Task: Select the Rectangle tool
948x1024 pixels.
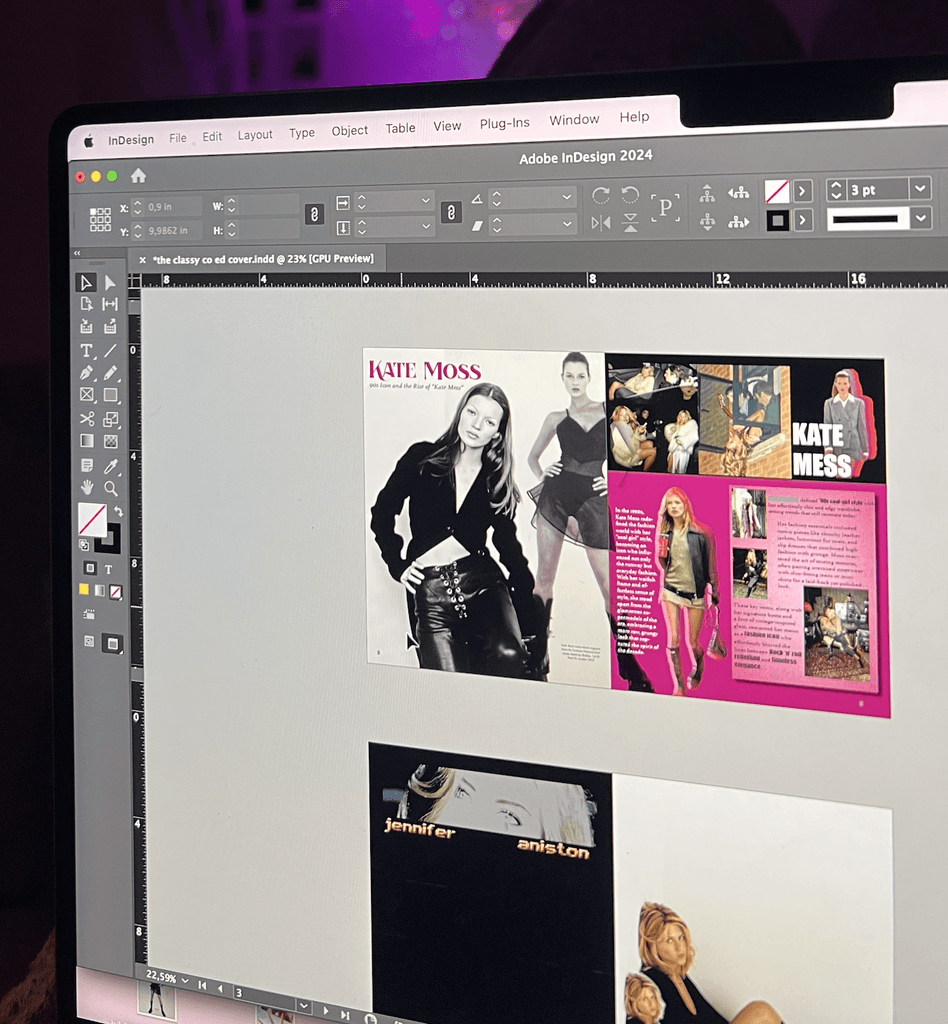Action: coord(110,394)
